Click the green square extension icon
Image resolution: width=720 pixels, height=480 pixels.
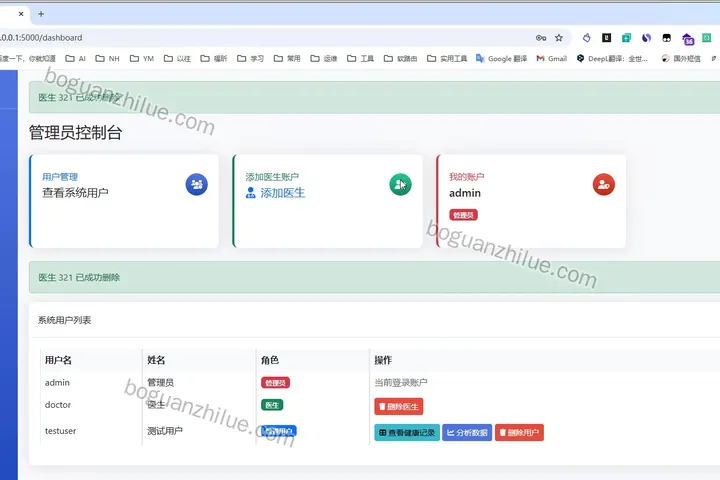point(707,38)
